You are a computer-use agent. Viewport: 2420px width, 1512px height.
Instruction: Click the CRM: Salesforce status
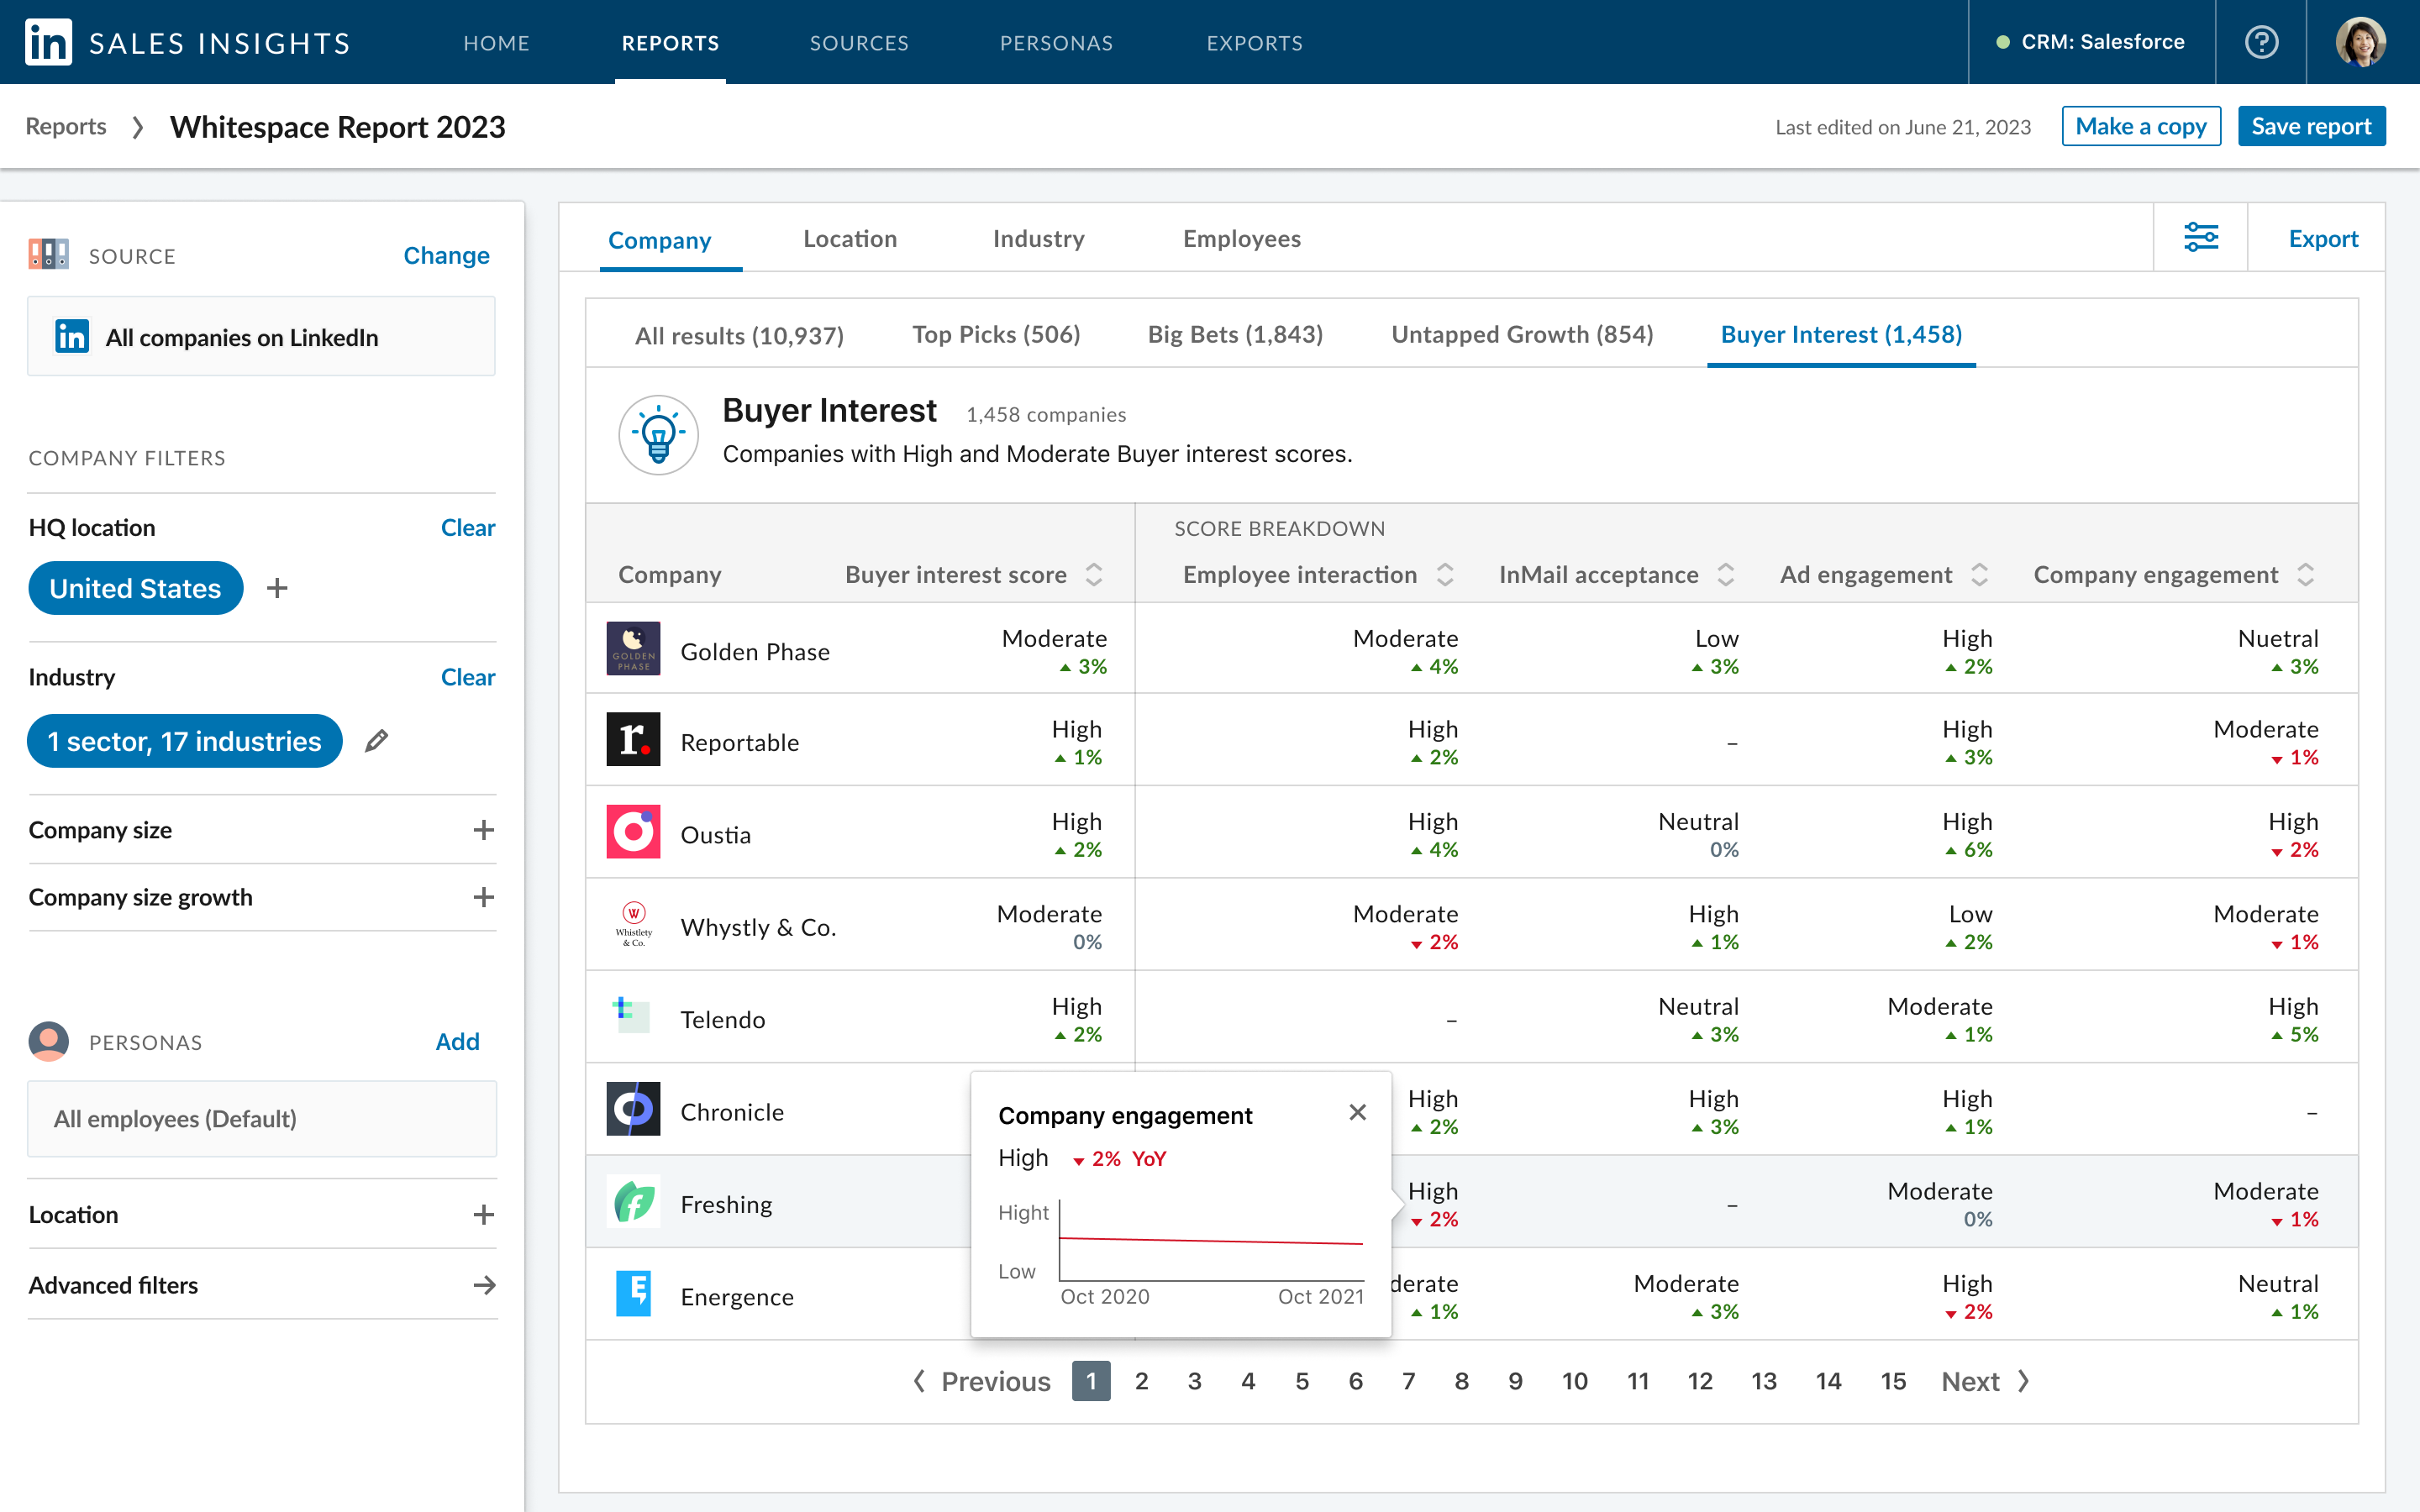pyautogui.click(x=2090, y=42)
